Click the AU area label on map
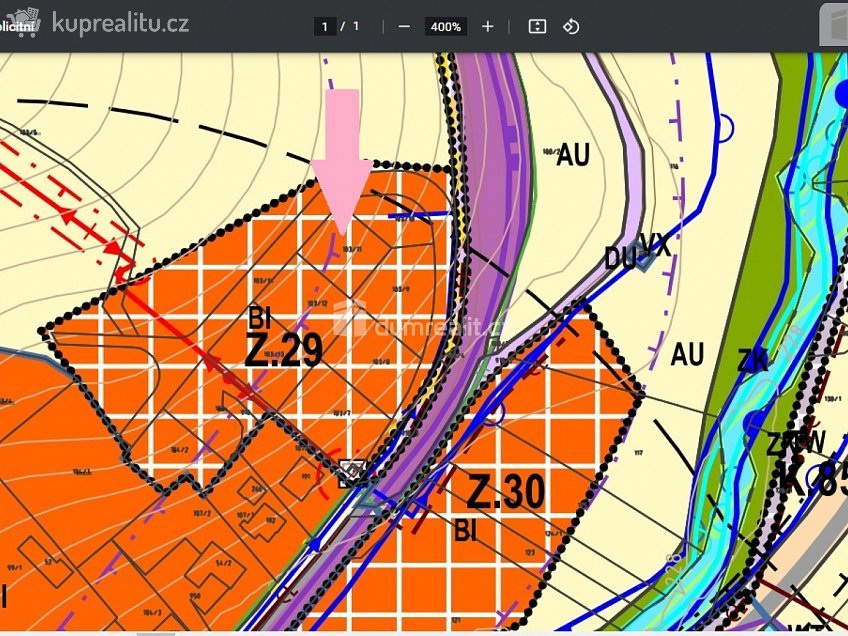This screenshot has height=636, width=848. [572, 155]
